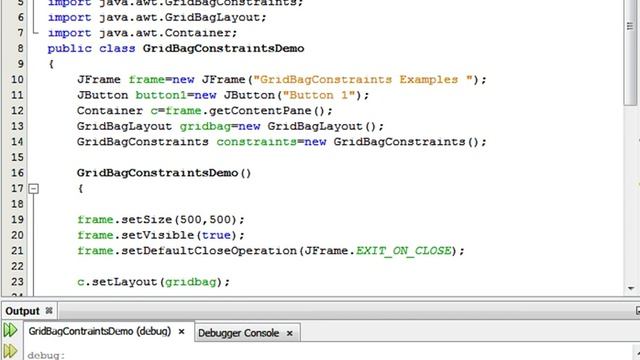
Task: Click 'import java.awt.Container' line
Action: pyautogui.click(x=142, y=33)
